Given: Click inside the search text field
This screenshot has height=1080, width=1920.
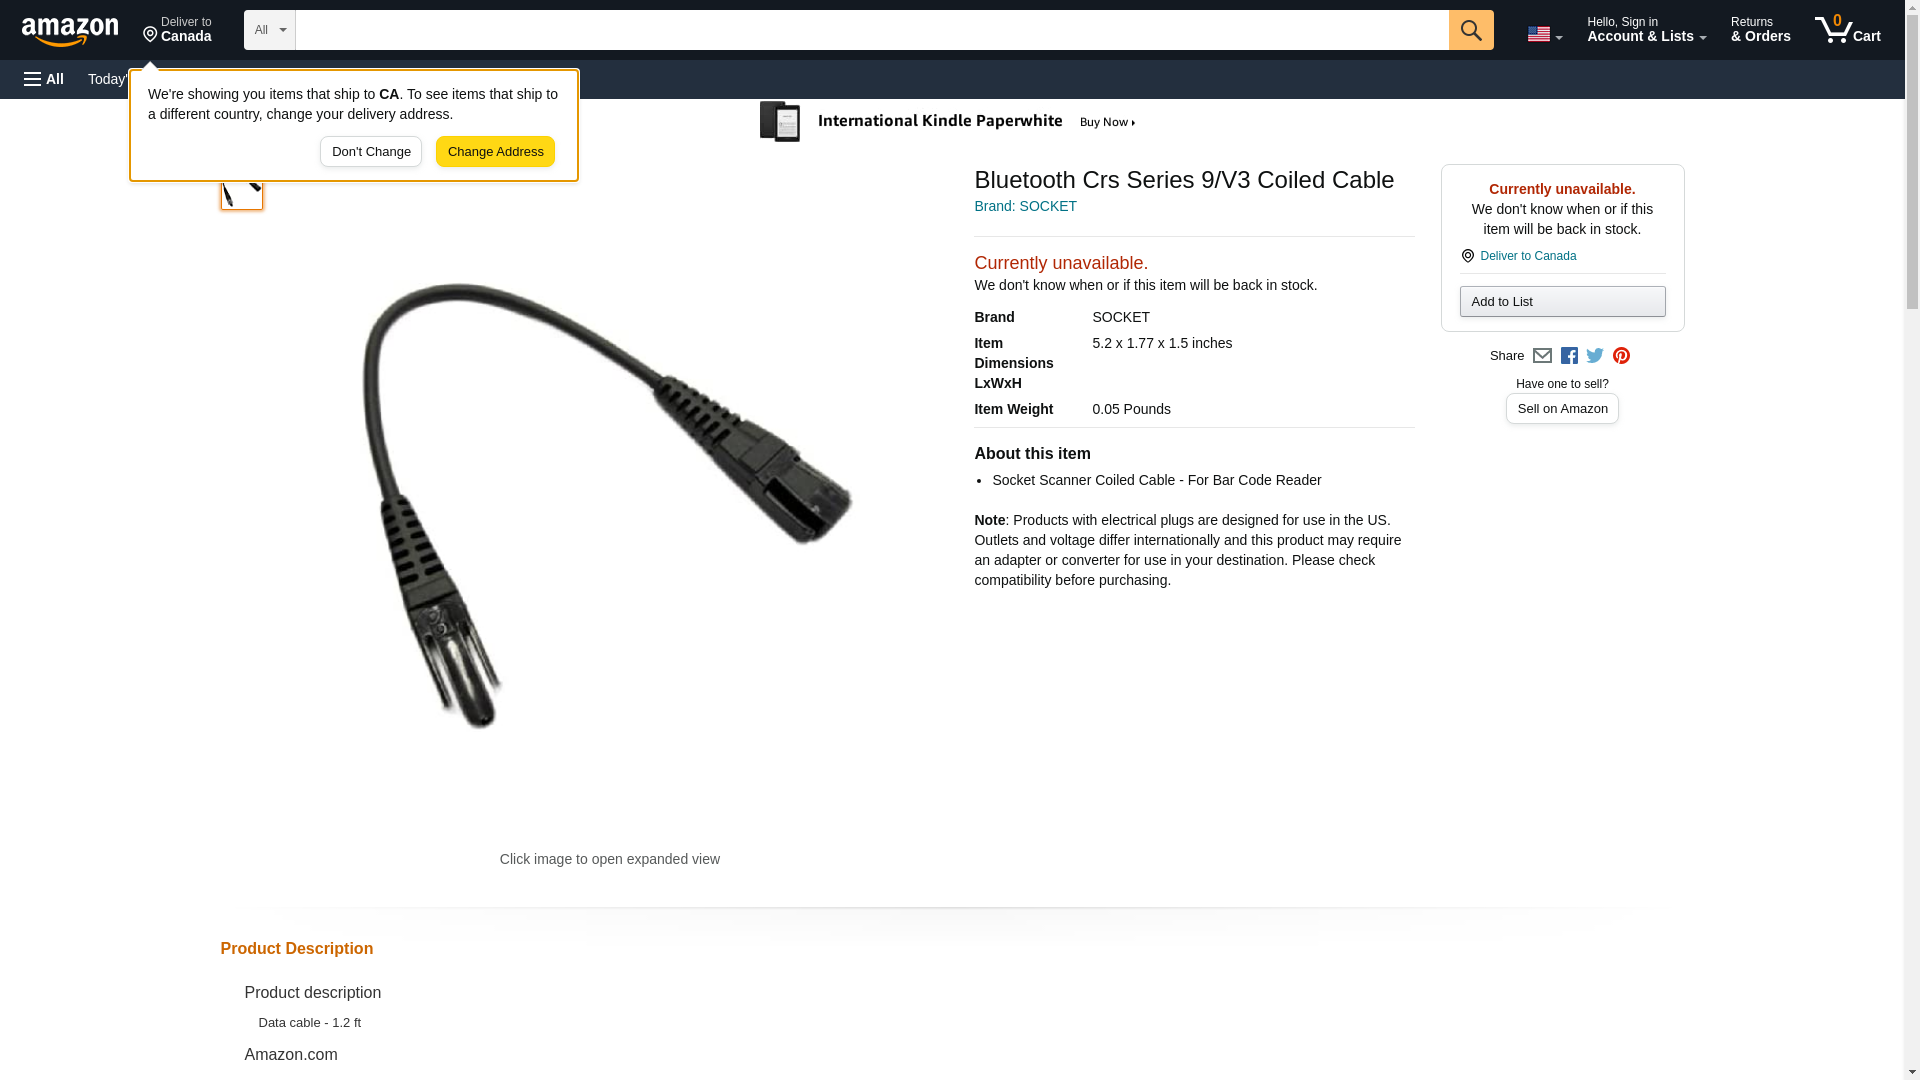Looking at the screenshot, I should pos(872,30).
